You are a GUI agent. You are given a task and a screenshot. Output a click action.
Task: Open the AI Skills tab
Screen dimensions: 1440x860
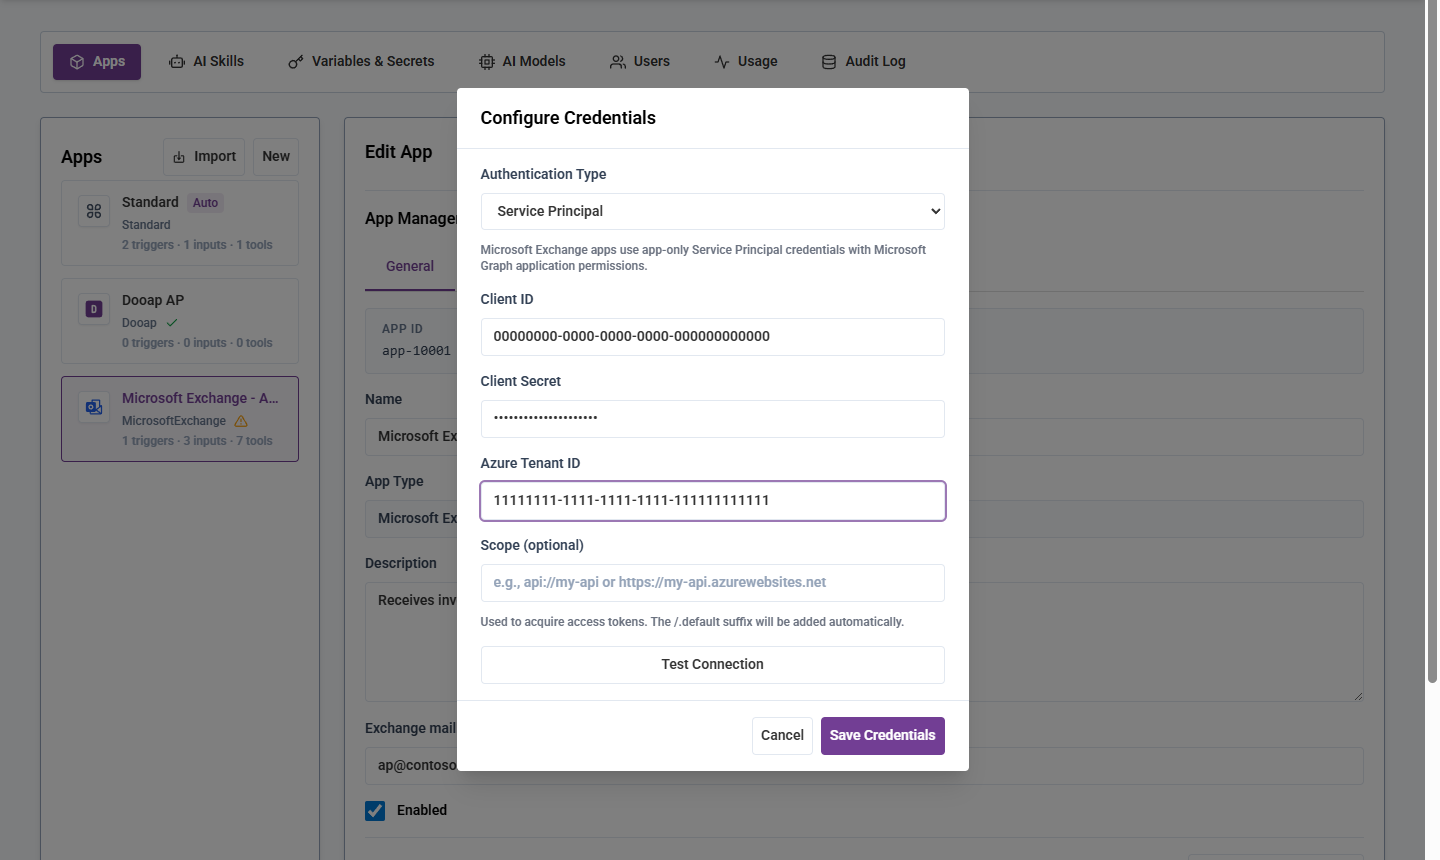[x=206, y=62]
